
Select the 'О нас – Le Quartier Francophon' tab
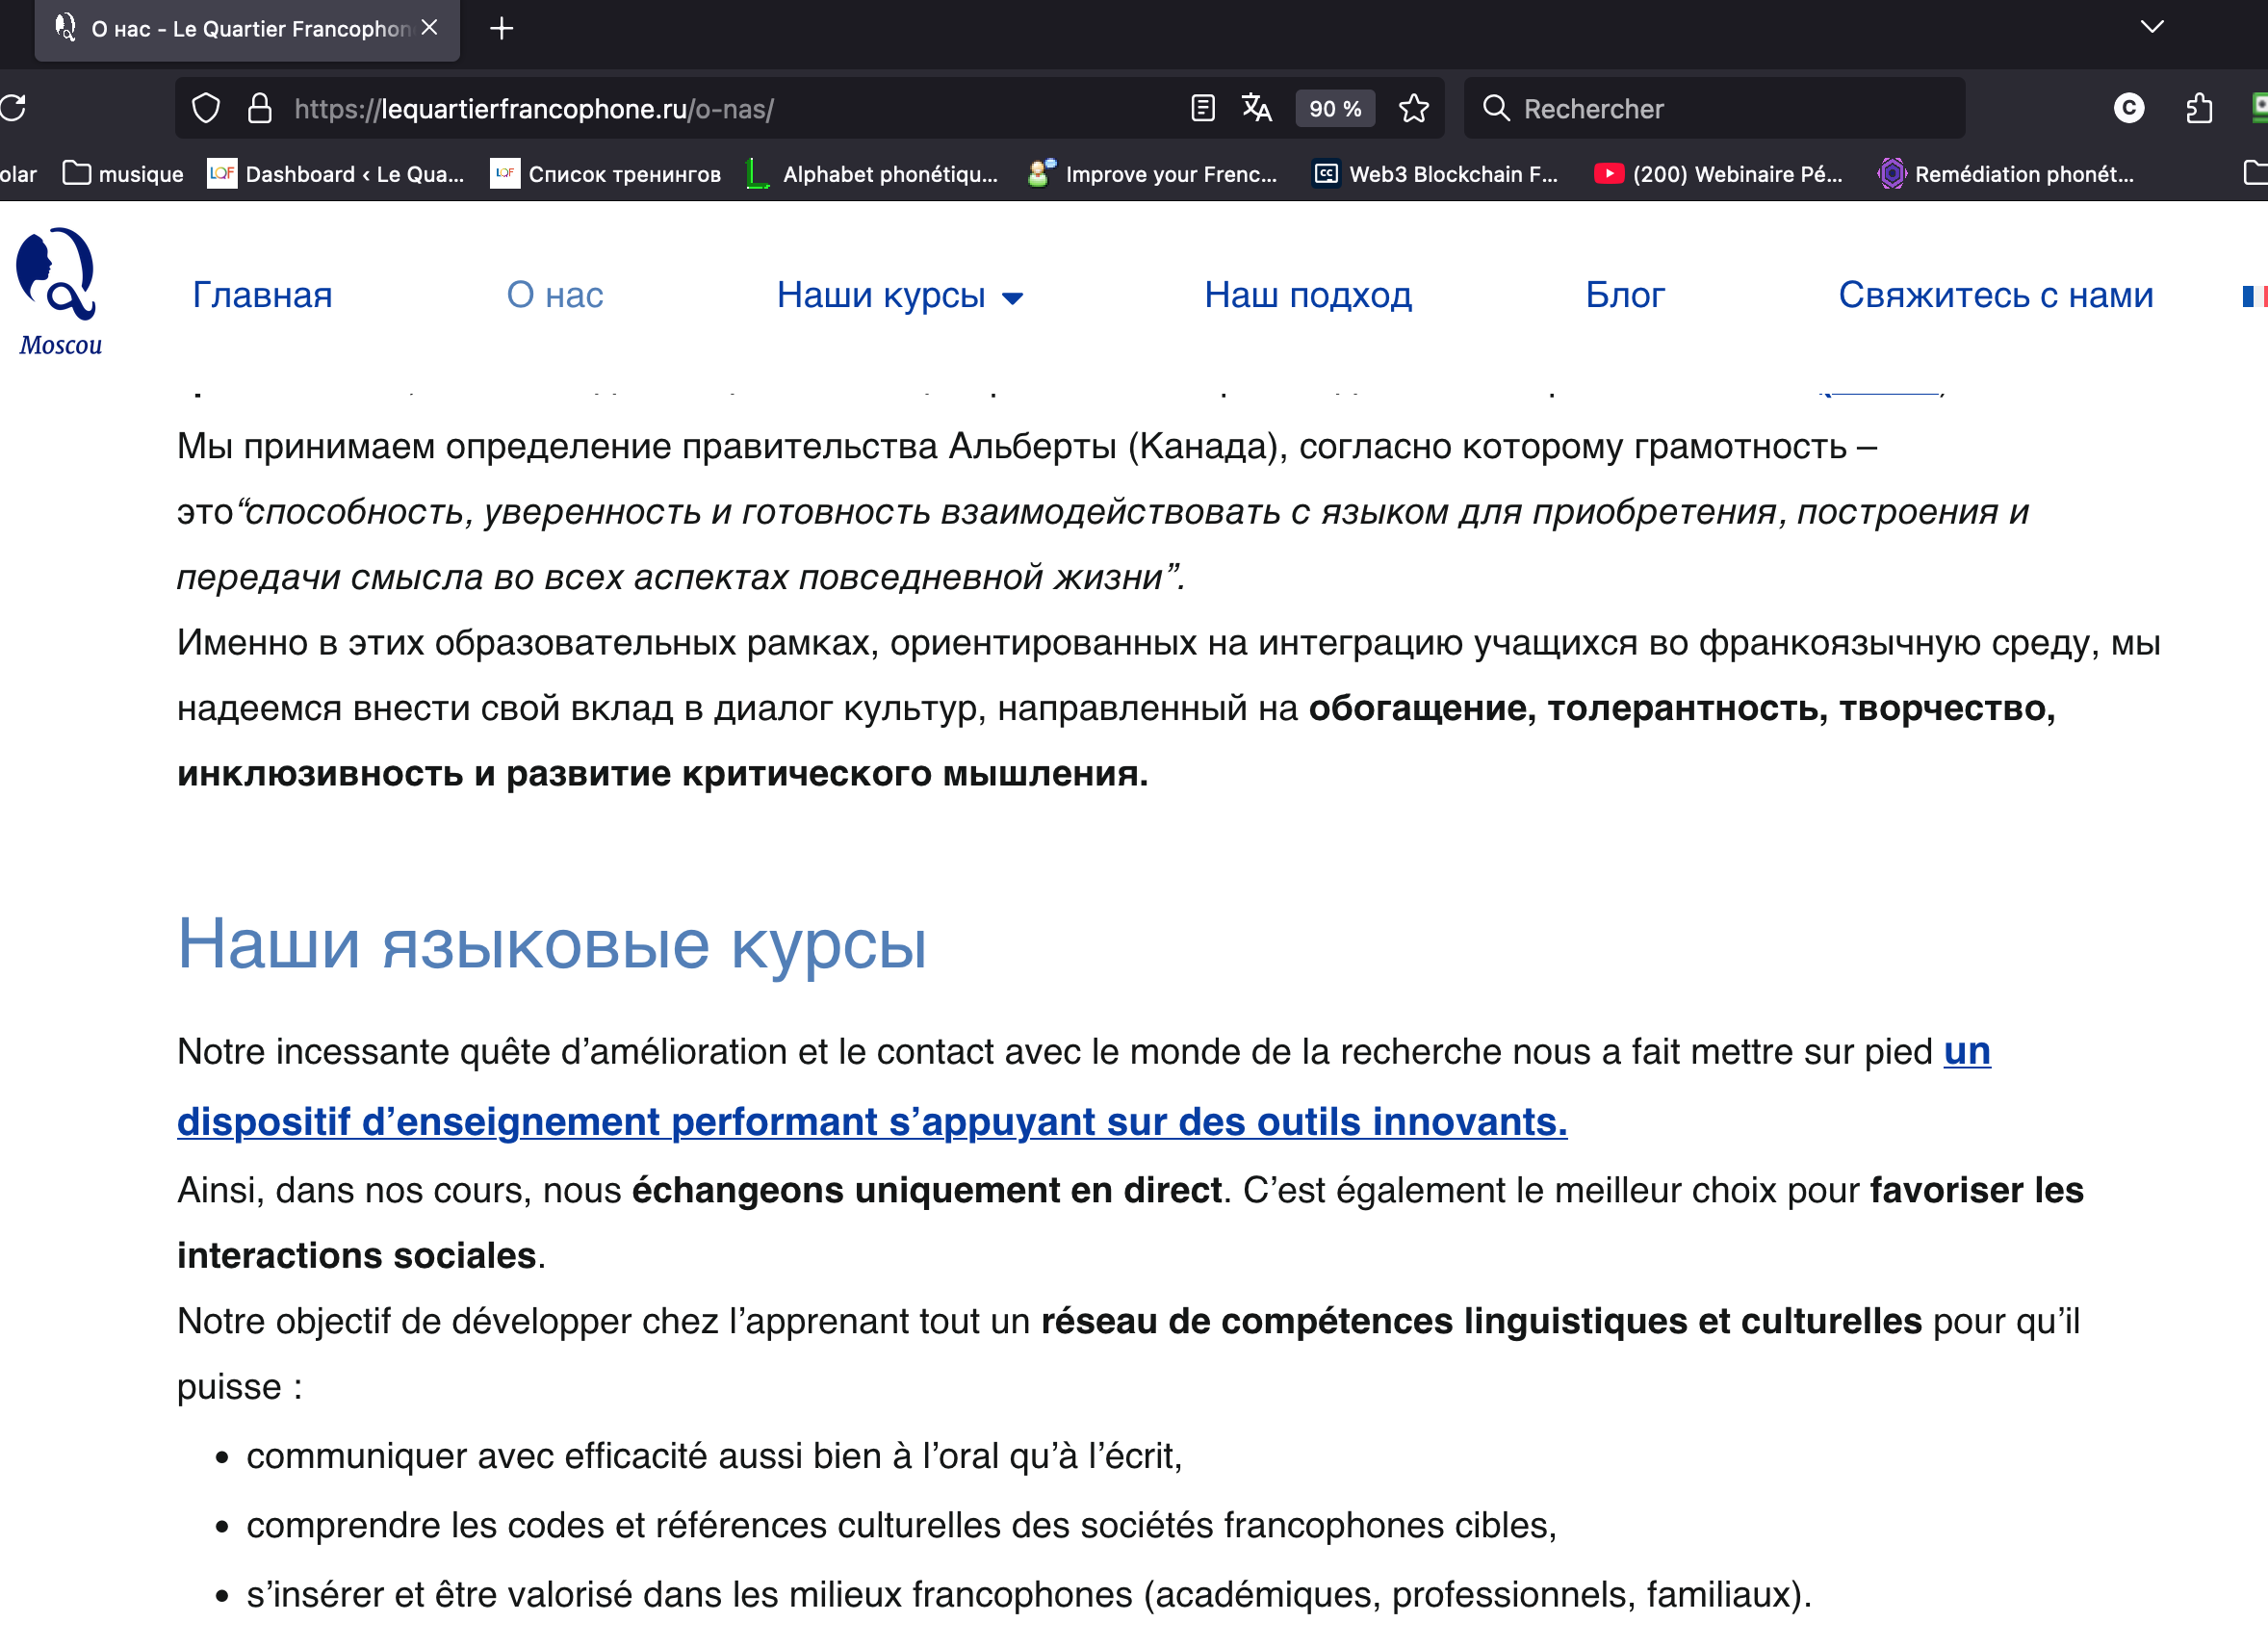248,29
